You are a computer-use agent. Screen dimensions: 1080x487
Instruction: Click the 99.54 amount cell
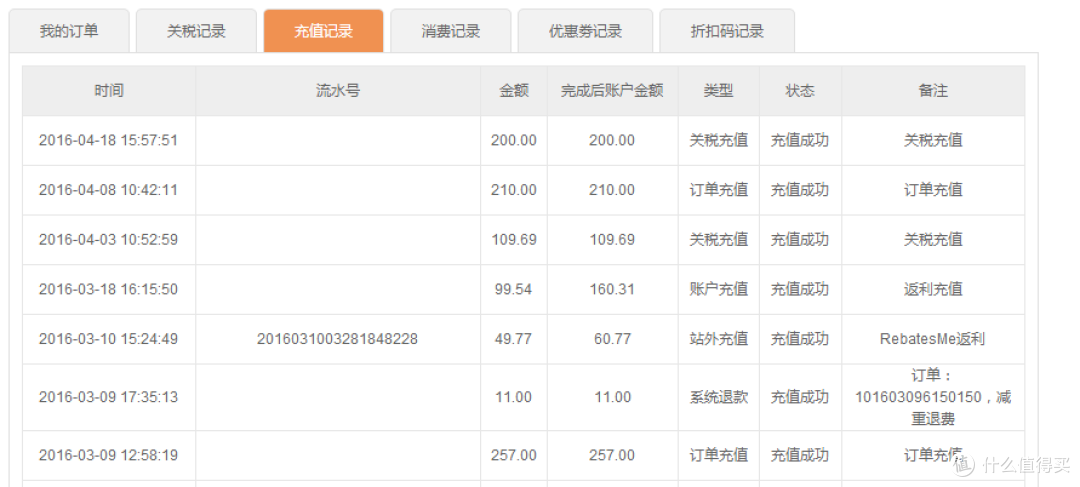pos(514,289)
